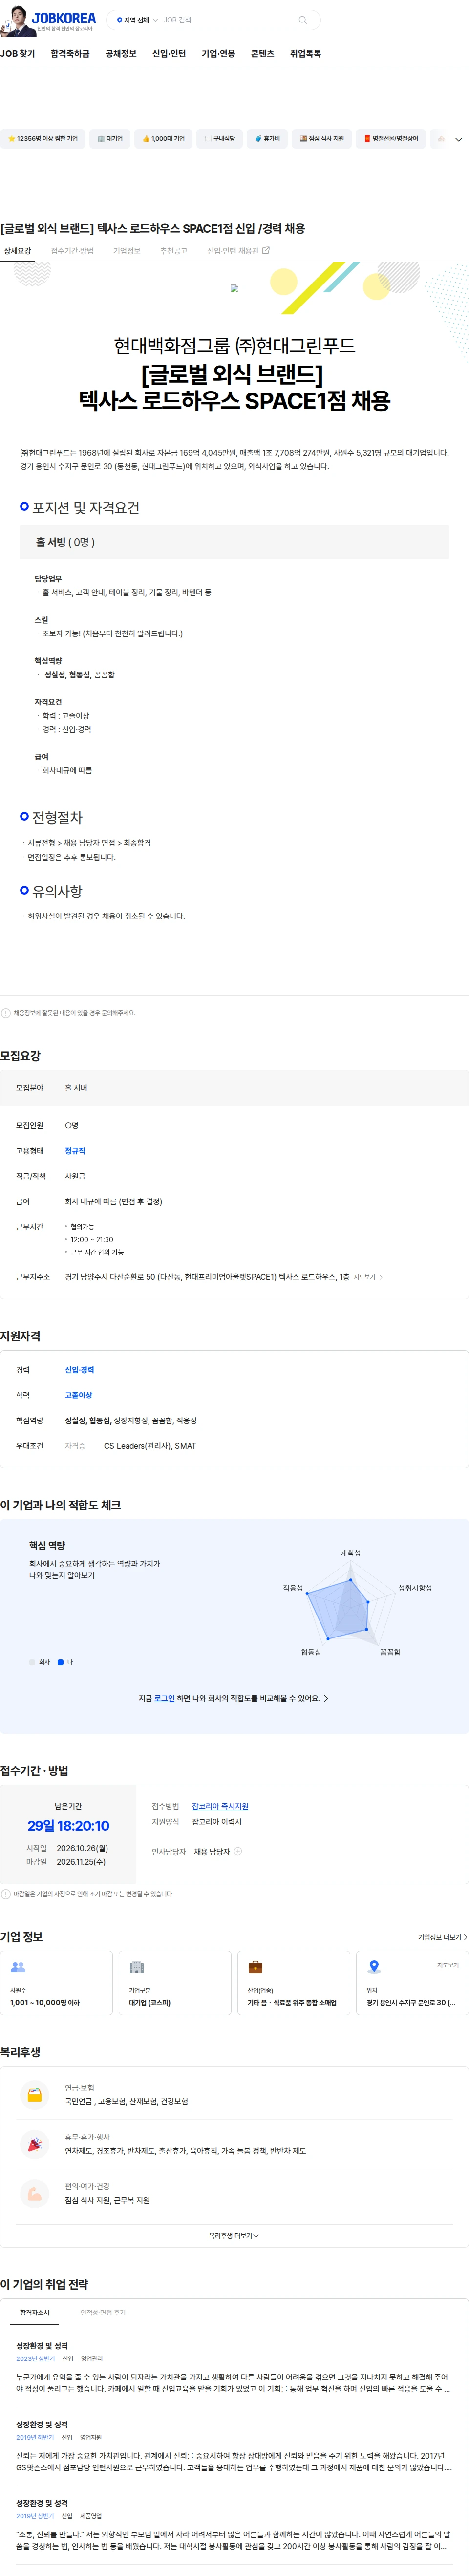Click the 연금·보험 benefit icon
This screenshot has height=2576, width=469.
(x=34, y=2094)
